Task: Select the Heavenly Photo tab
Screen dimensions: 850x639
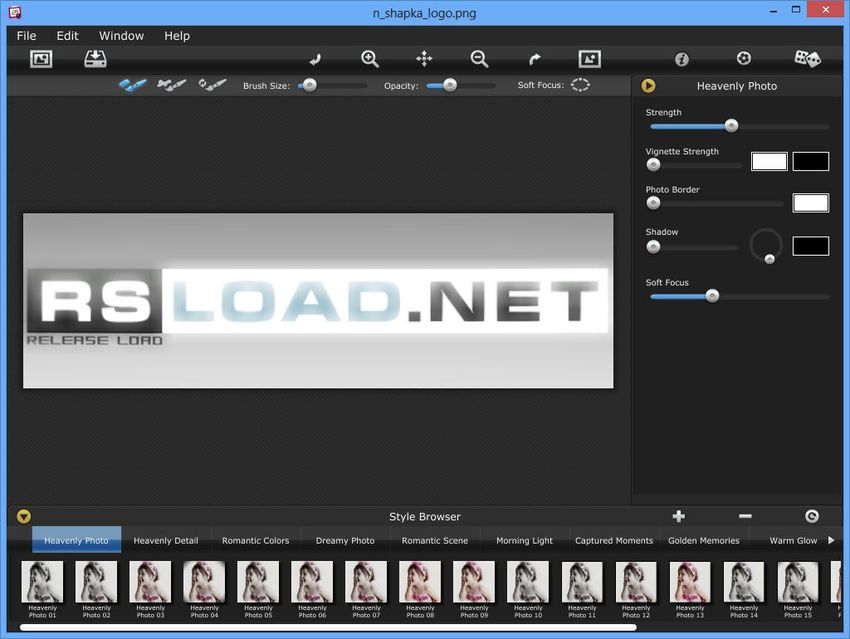Action: click(76, 540)
